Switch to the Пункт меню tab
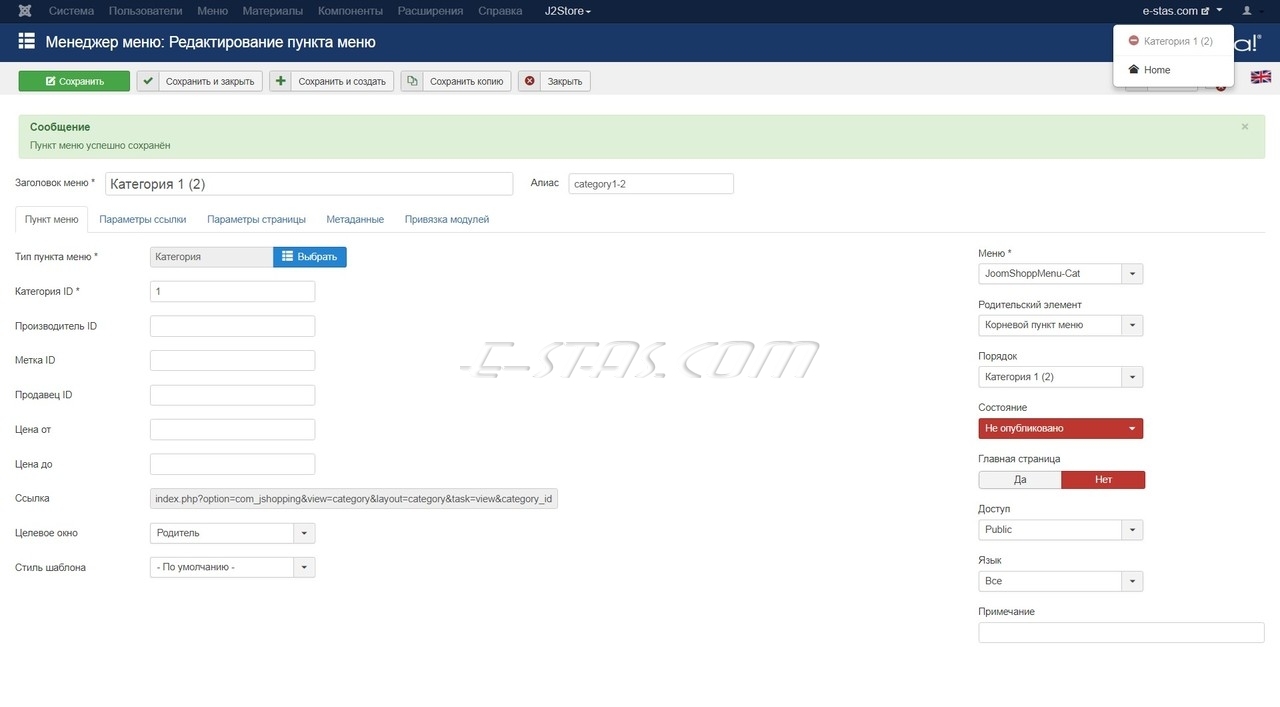Viewport: 1280px width, 707px height. point(52,219)
